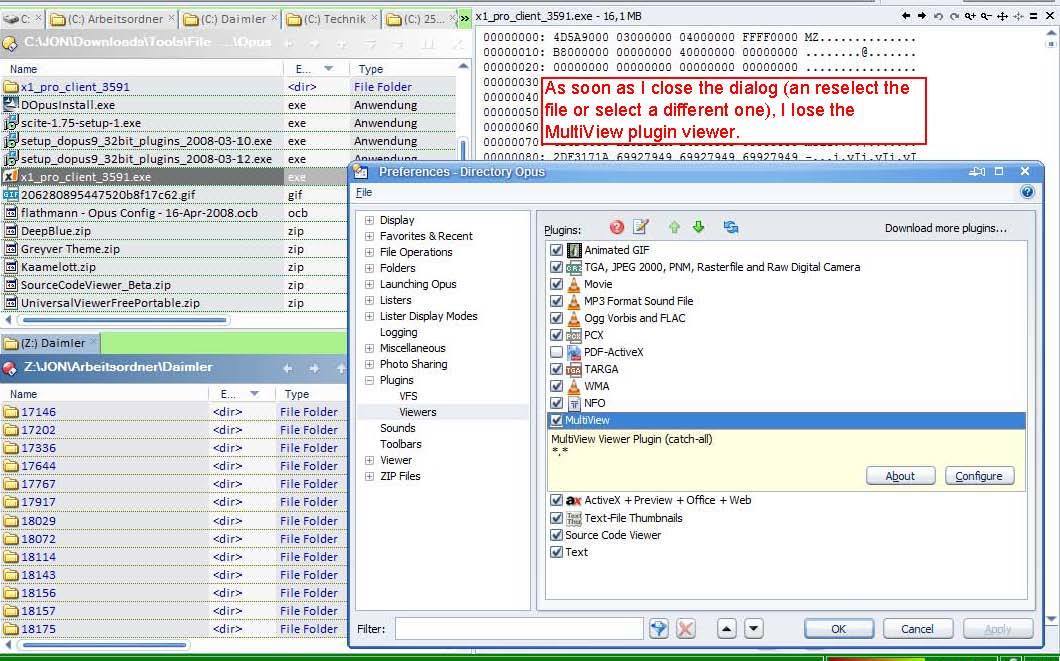The image size is (1060, 661).
Task: Select the VFS page in Preferences tree
Action: pos(408,396)
